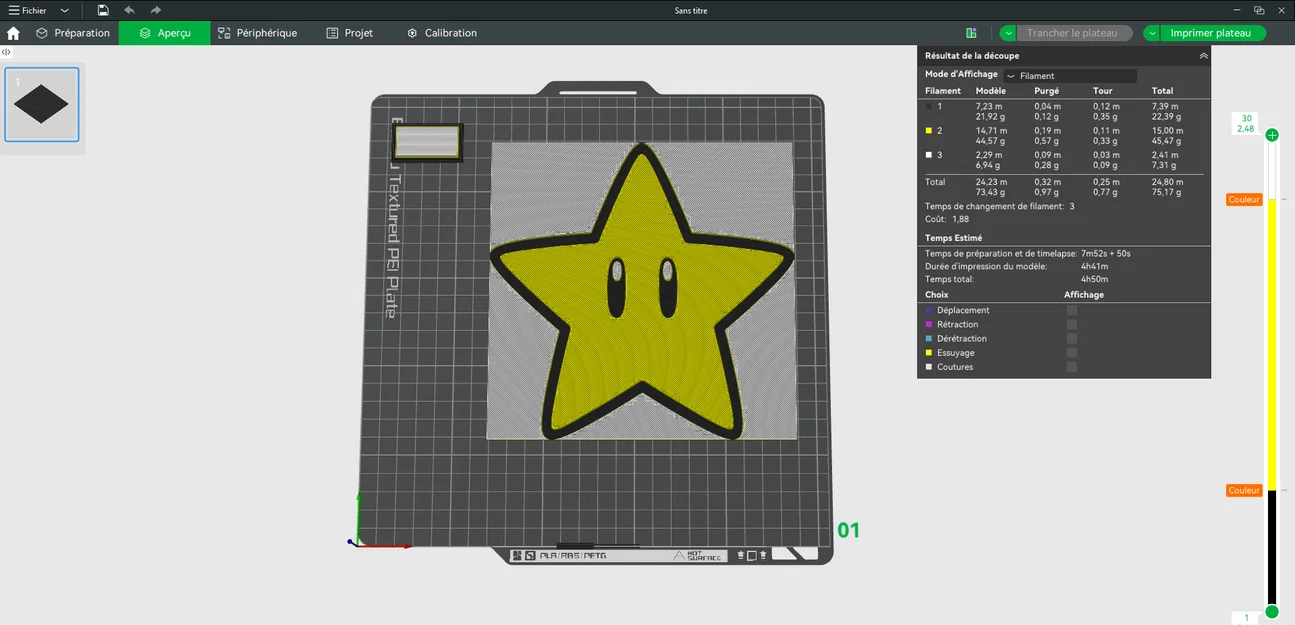
Task: Click the Couleur marker on the layer slider
Action: 1243,199
